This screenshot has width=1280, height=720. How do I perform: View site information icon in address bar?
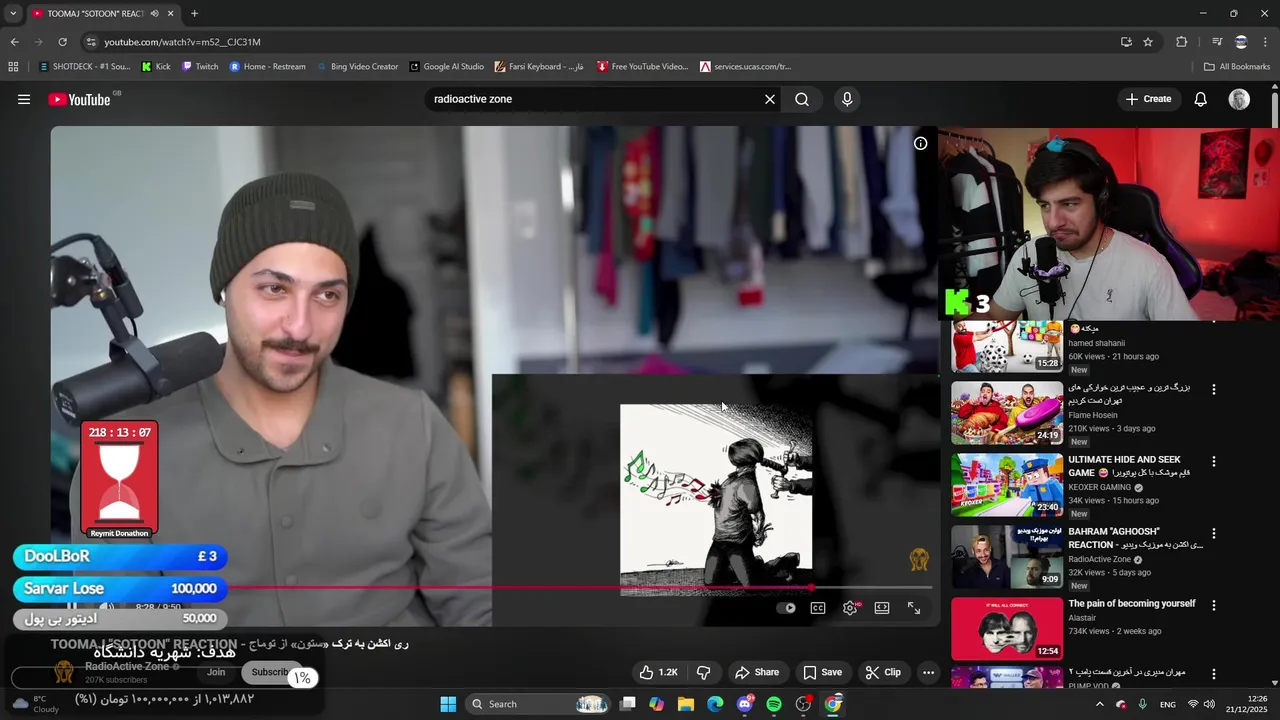pyautogui.click(x=91, y=42)
